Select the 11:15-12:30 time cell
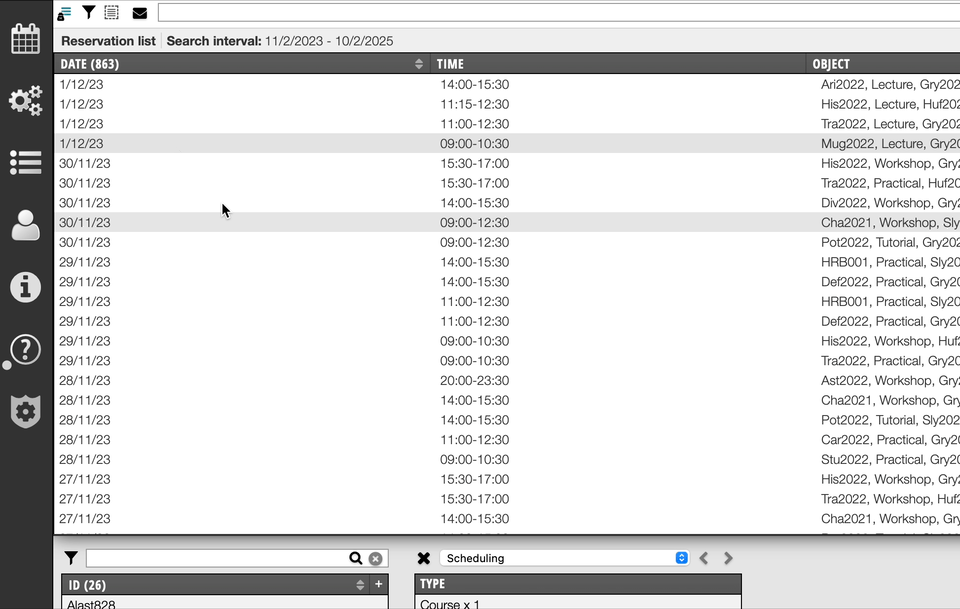This screenshot has width=960, height=609. [474, 104]
